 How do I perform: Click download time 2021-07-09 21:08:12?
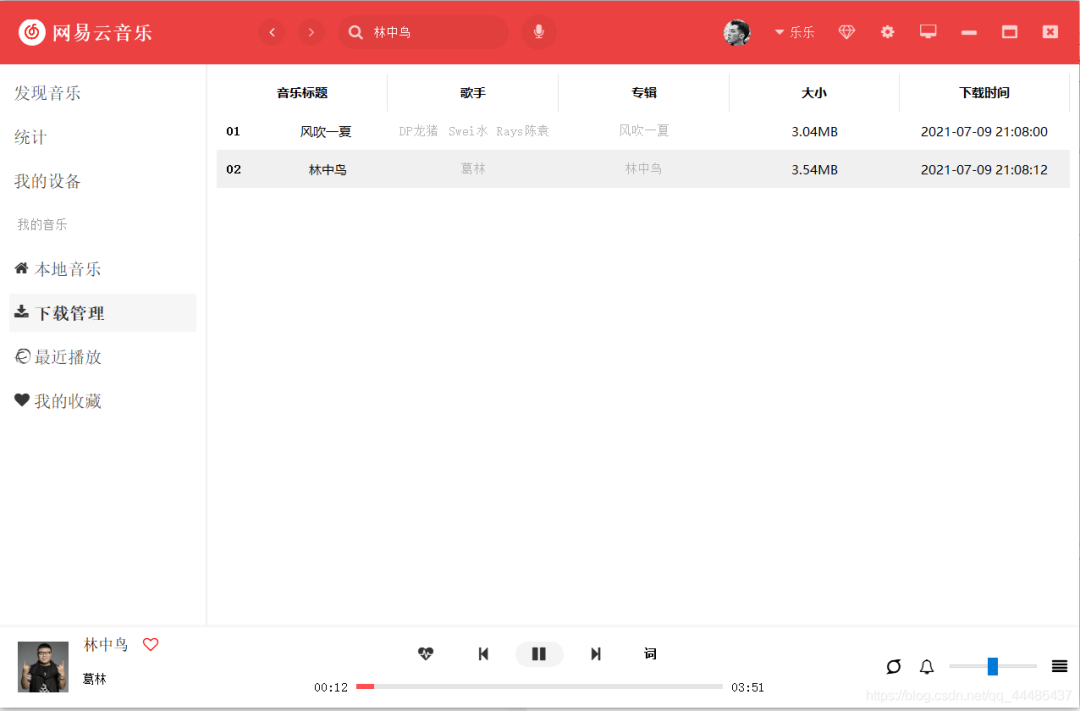coord(984,169)
